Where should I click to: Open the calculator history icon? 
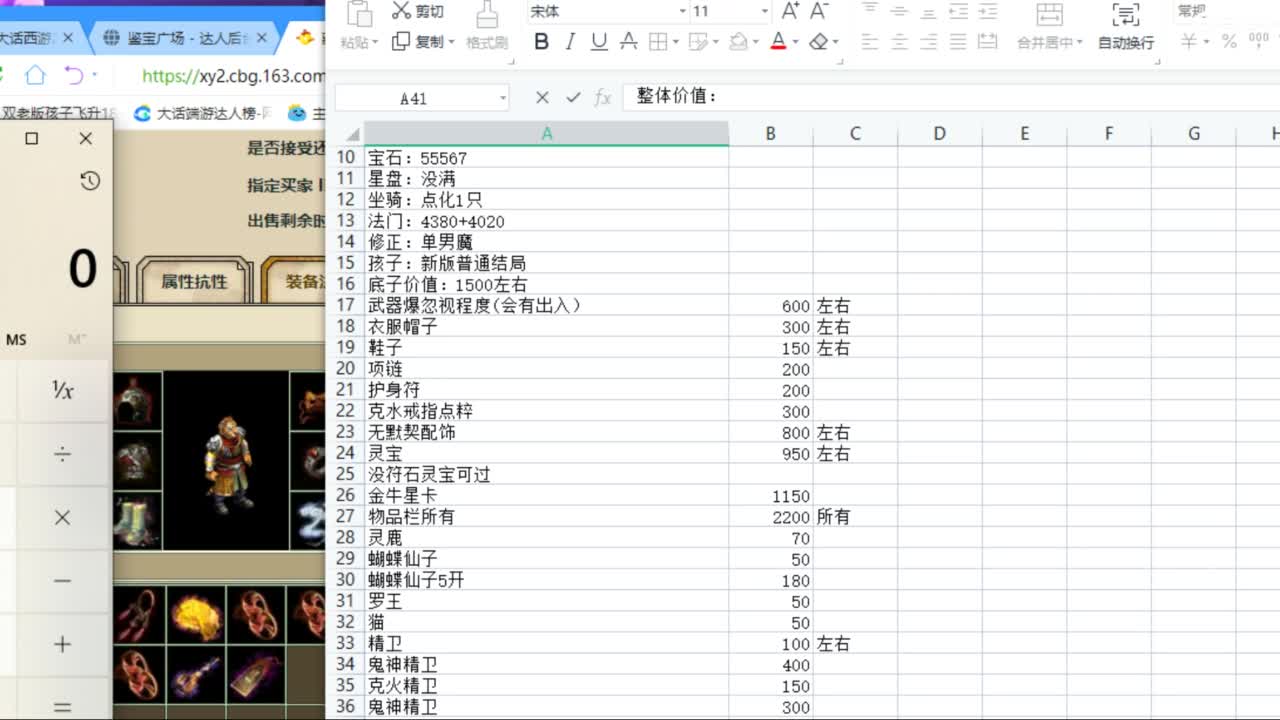90,181
